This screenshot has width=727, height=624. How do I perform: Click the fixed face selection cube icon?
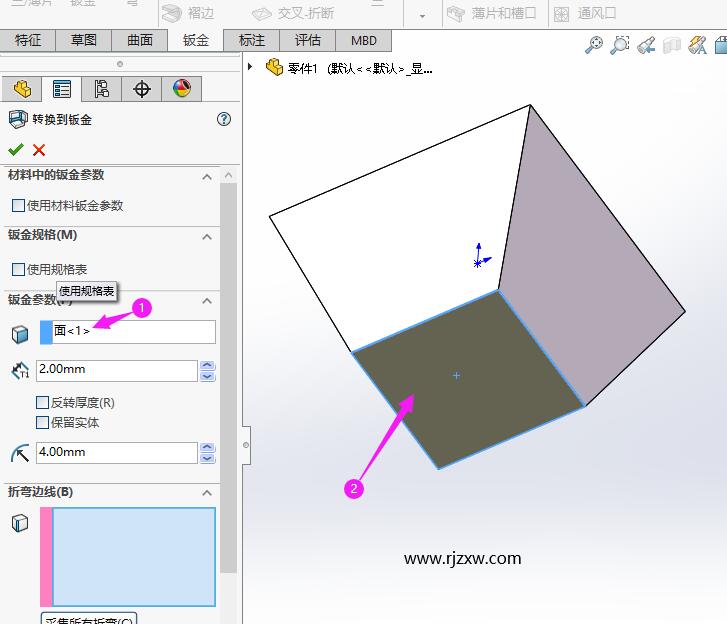click(20, 334)
